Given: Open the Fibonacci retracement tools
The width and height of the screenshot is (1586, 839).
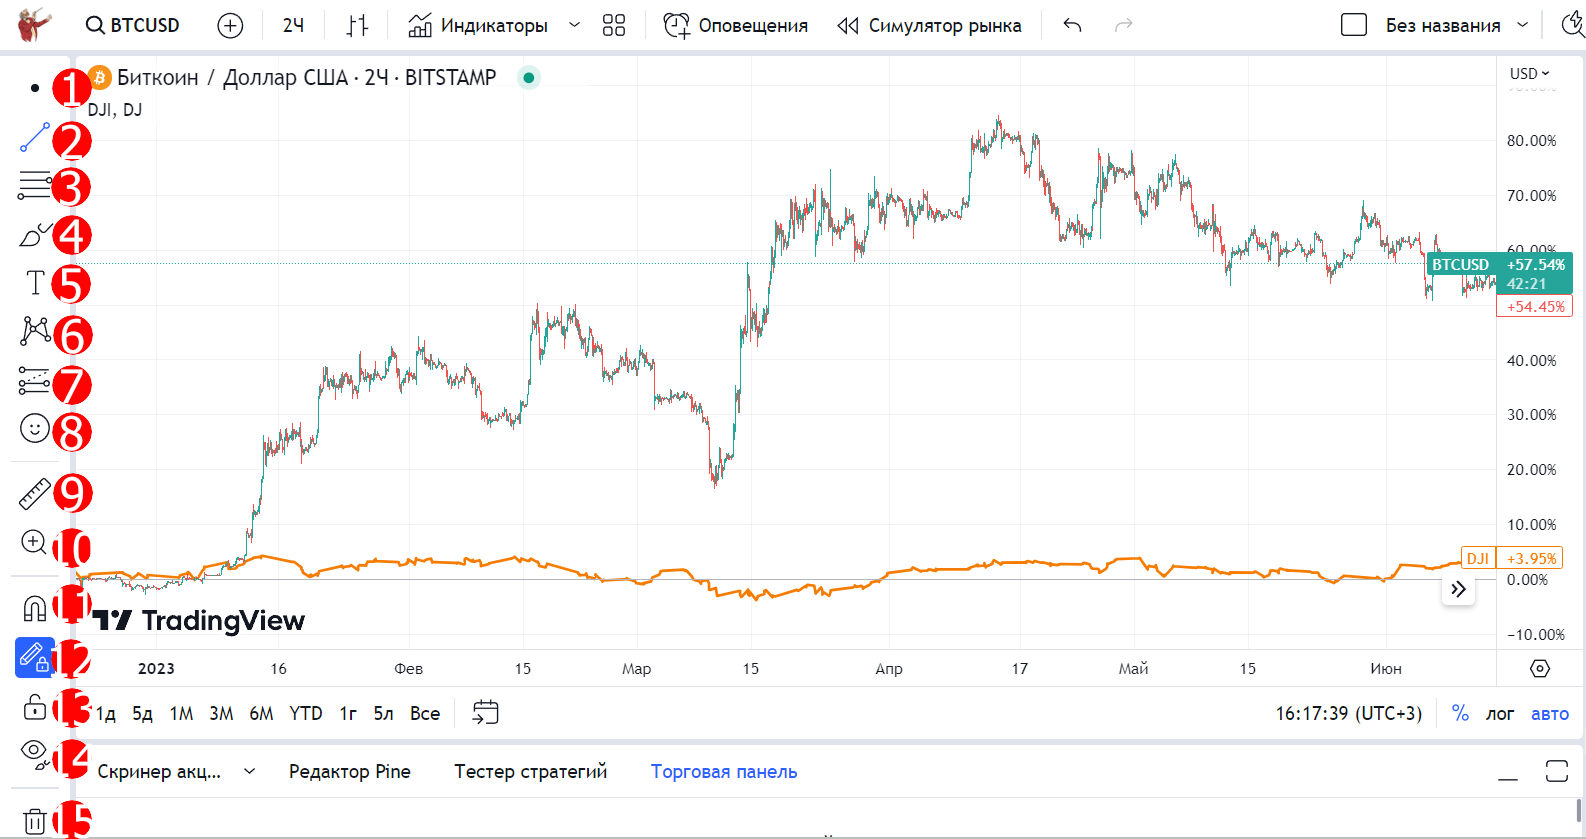Looking at the screenshot, I should (x=35, y=185).
